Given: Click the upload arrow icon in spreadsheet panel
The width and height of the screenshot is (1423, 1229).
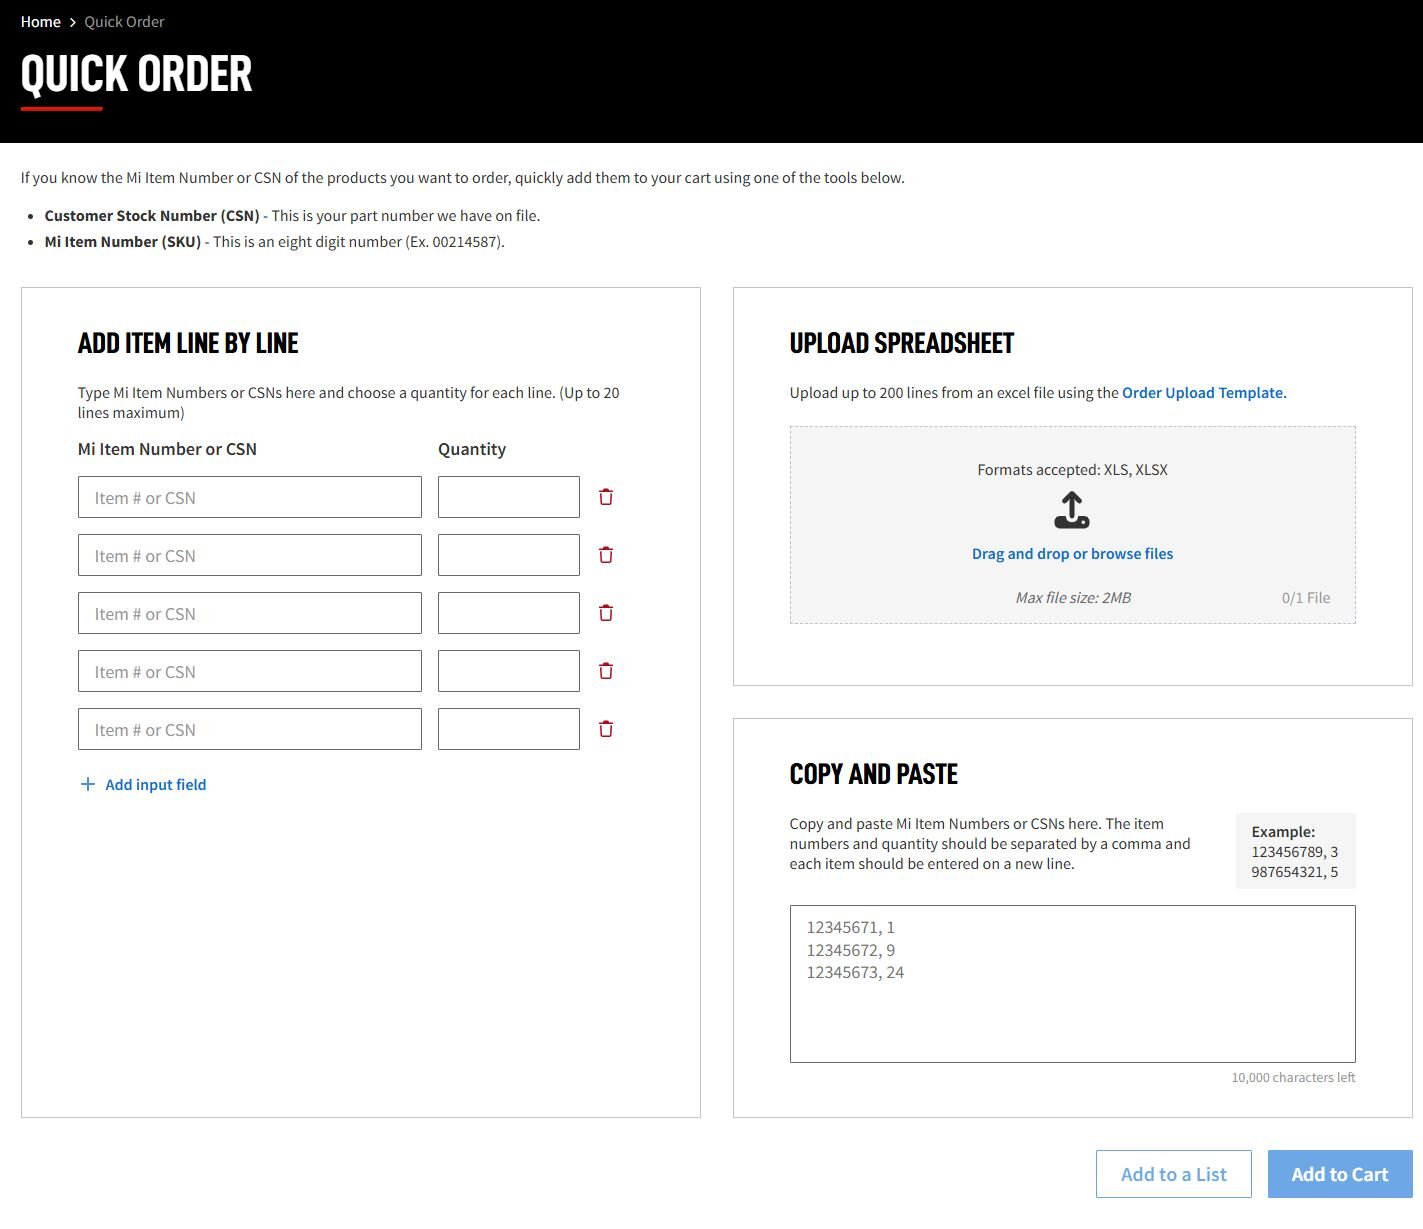Looking at the screenshot, I should 1072,511.
